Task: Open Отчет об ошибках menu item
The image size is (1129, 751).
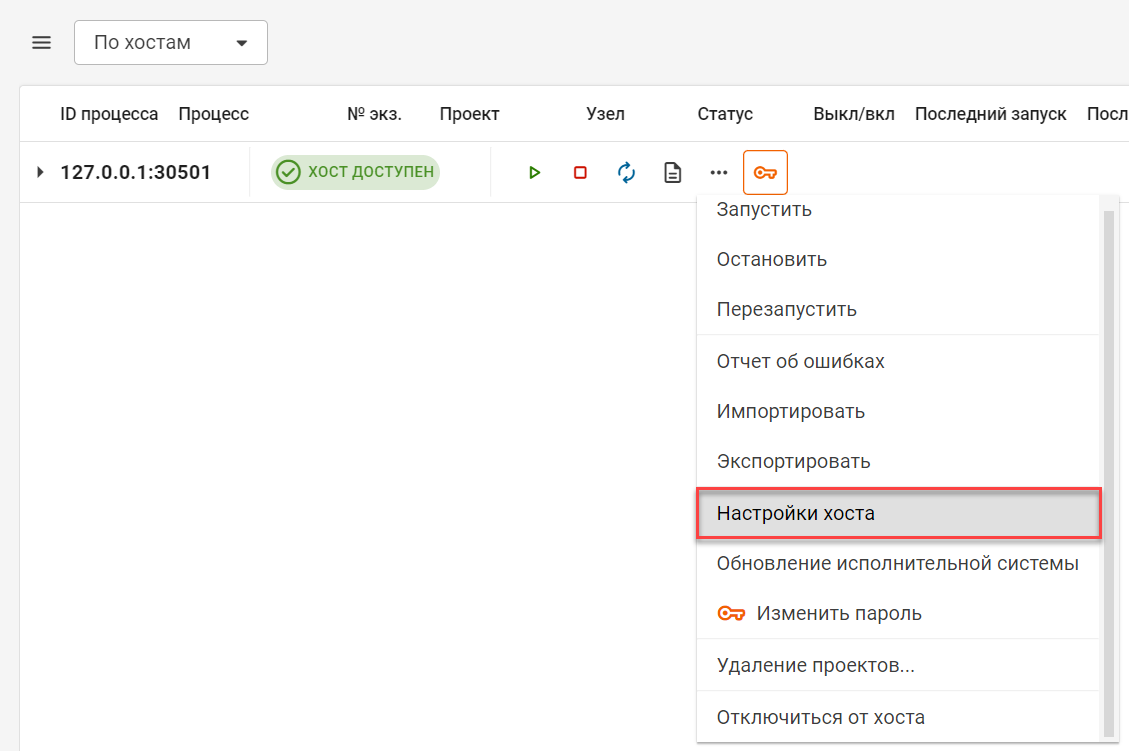Action: pos(800,361)
